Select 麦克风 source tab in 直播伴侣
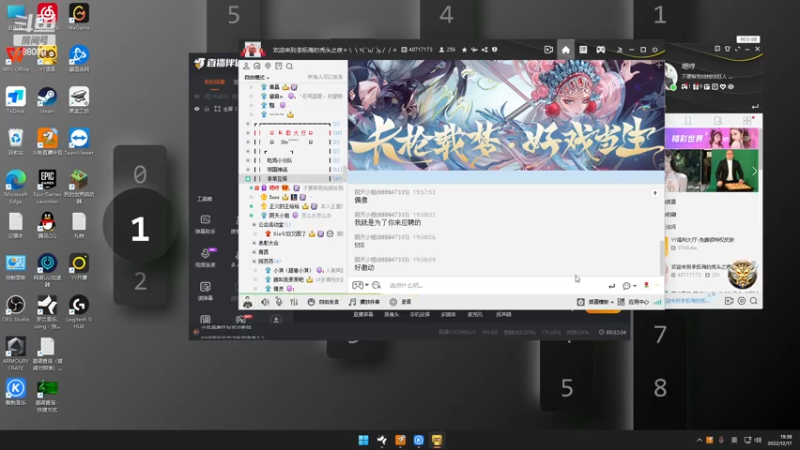 (475, 315)
